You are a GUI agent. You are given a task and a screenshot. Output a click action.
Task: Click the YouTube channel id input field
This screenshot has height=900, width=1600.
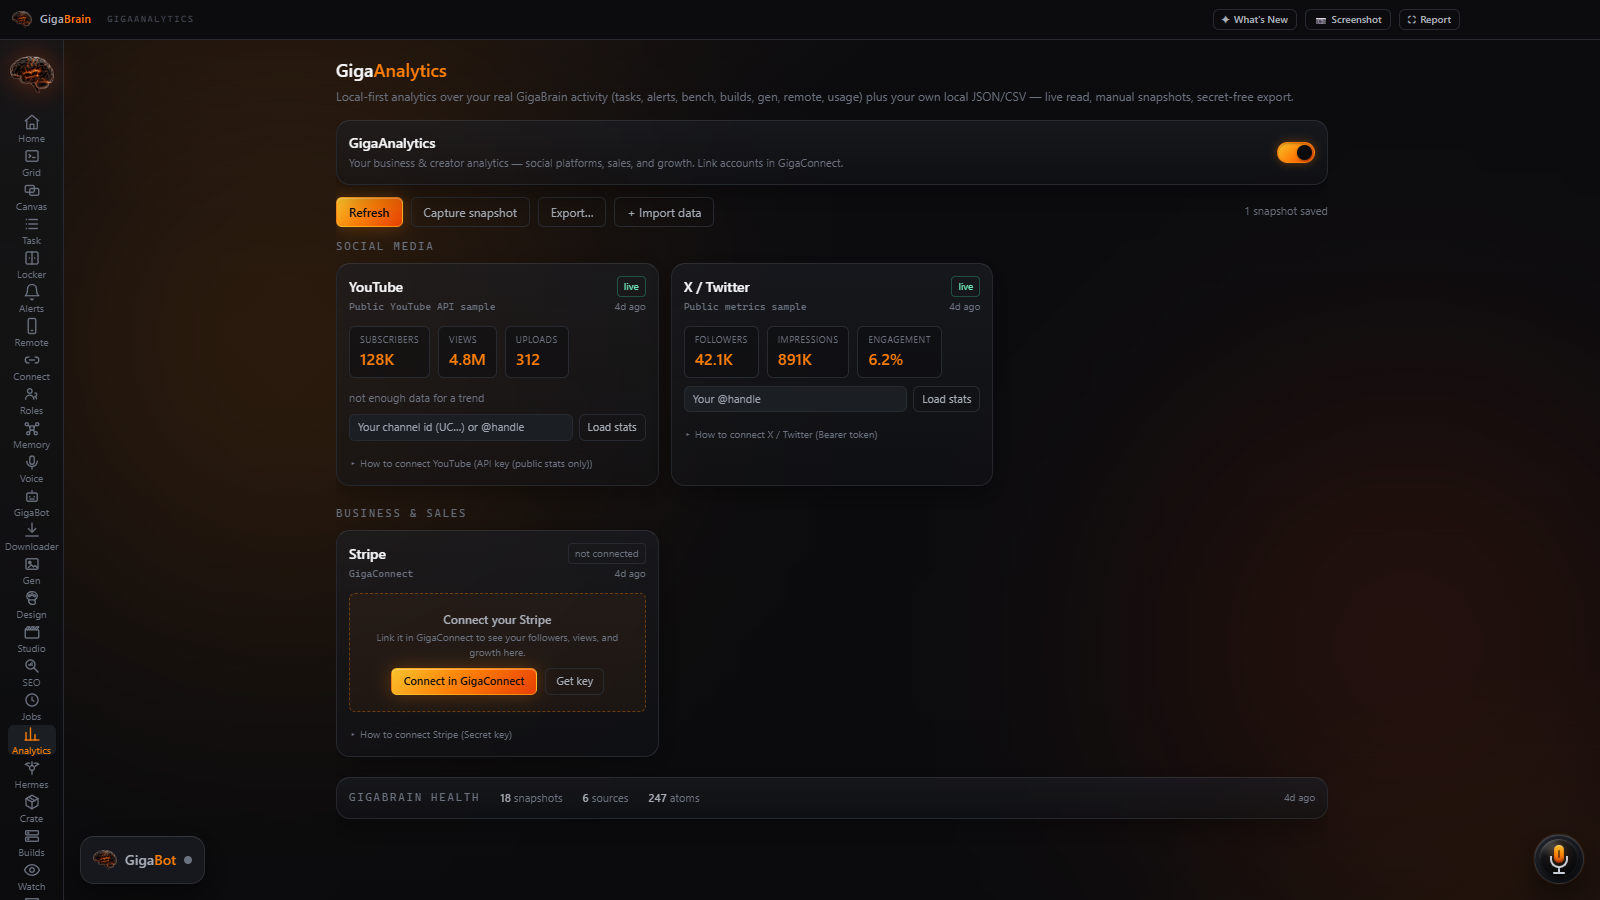(x=461, y=427)
